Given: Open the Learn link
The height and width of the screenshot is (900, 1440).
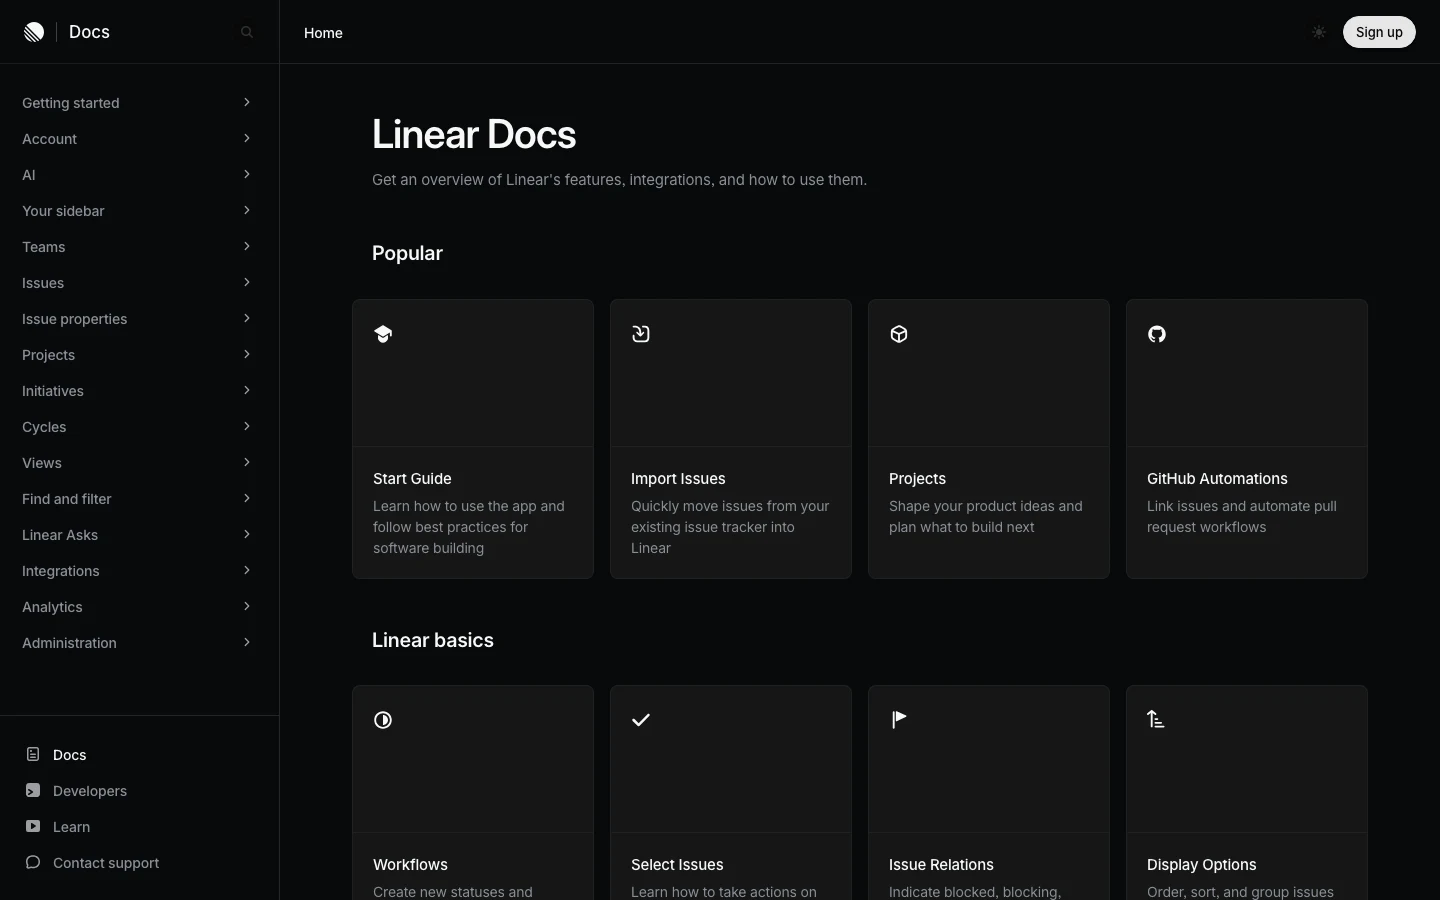Looking at the screenshot, I should point(71,827).
